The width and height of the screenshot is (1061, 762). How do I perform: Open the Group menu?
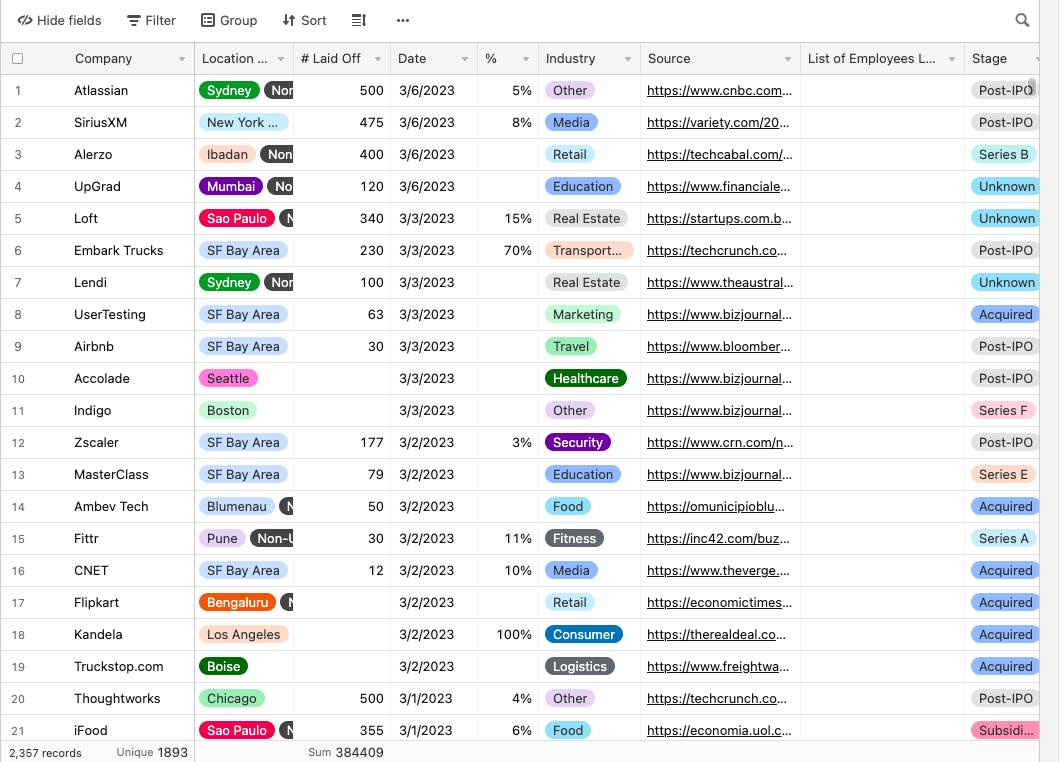[x=229, y=20]
